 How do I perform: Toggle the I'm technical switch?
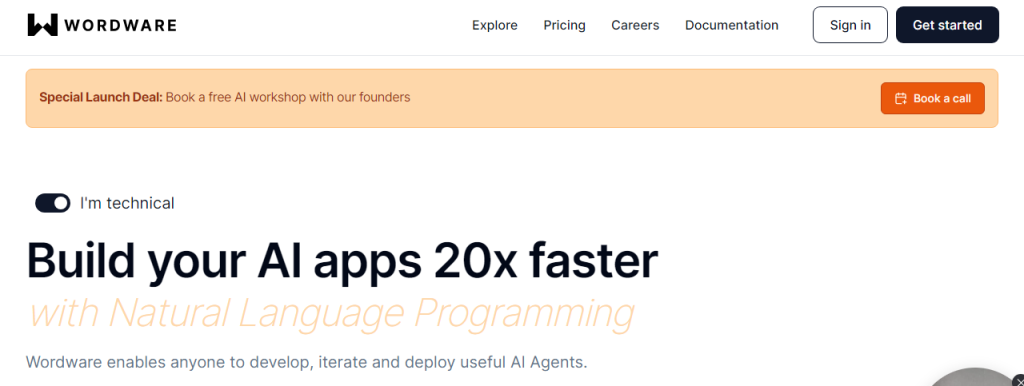52,203
